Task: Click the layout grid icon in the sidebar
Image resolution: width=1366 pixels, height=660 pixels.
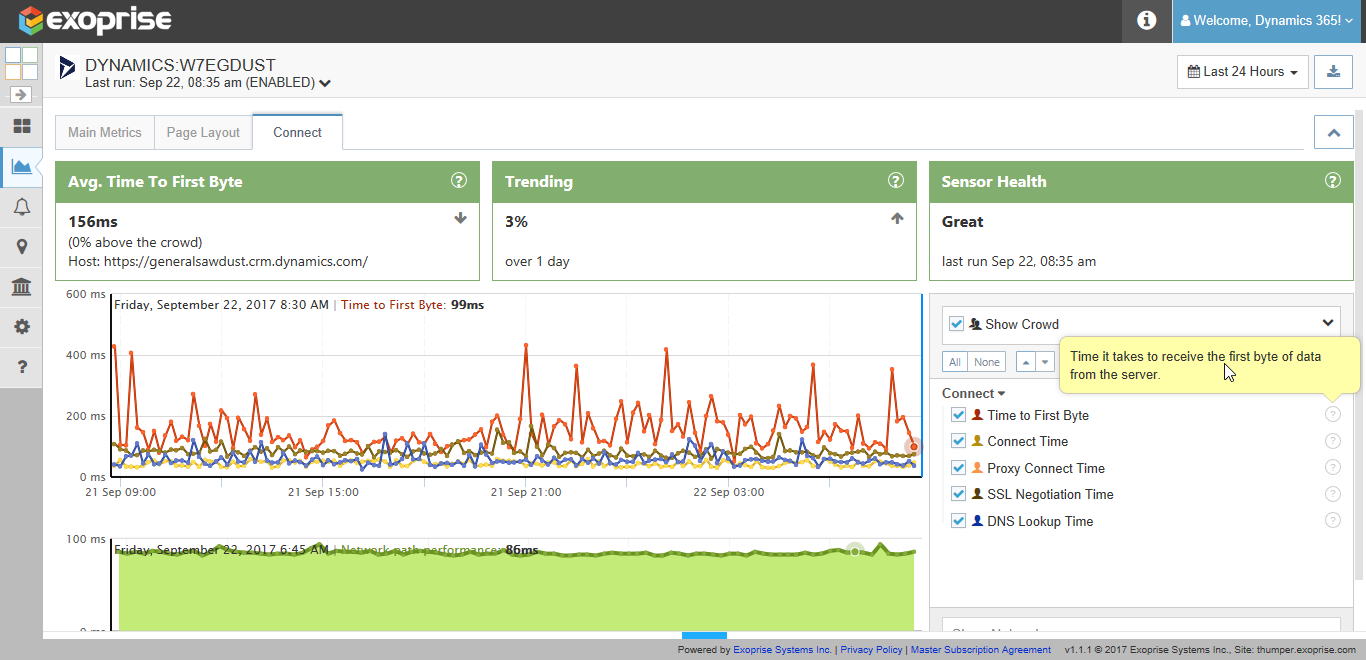Action: coord(21,63)
